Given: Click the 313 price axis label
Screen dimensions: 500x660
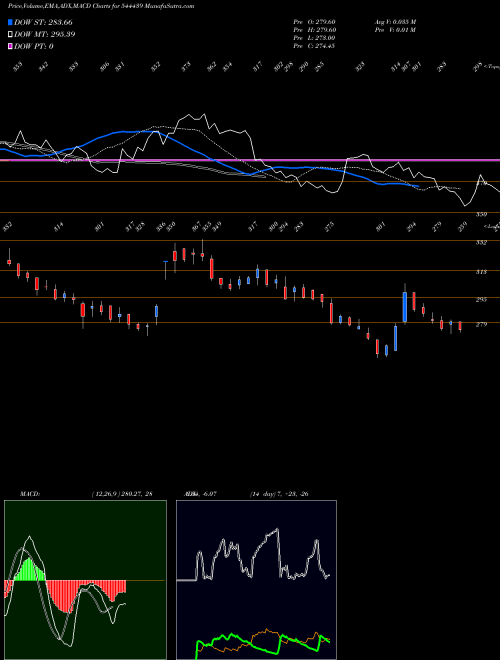Looking at the screenshot, I should [x=481, y=272].
